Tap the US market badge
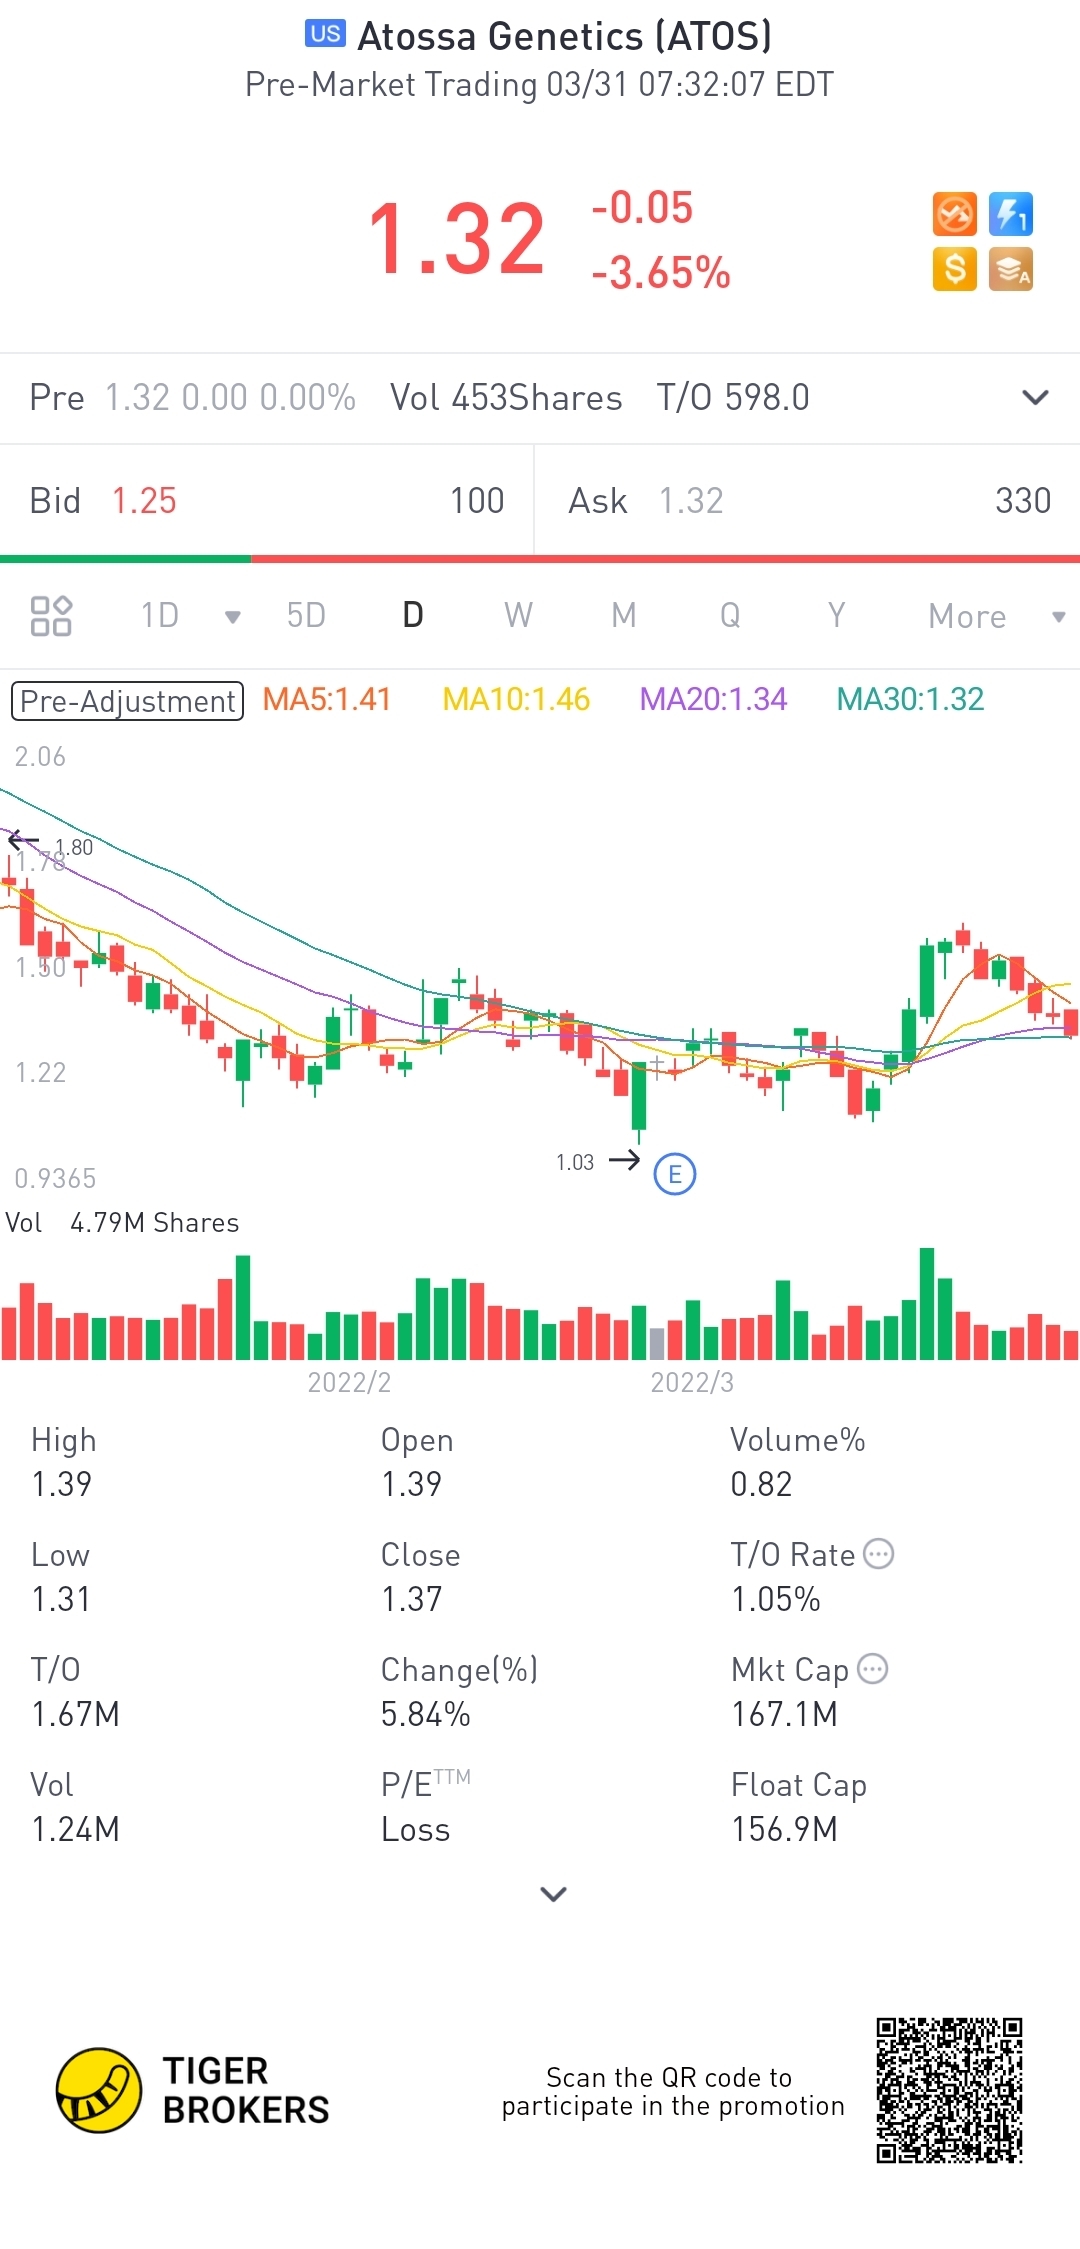 click(325, 34)
